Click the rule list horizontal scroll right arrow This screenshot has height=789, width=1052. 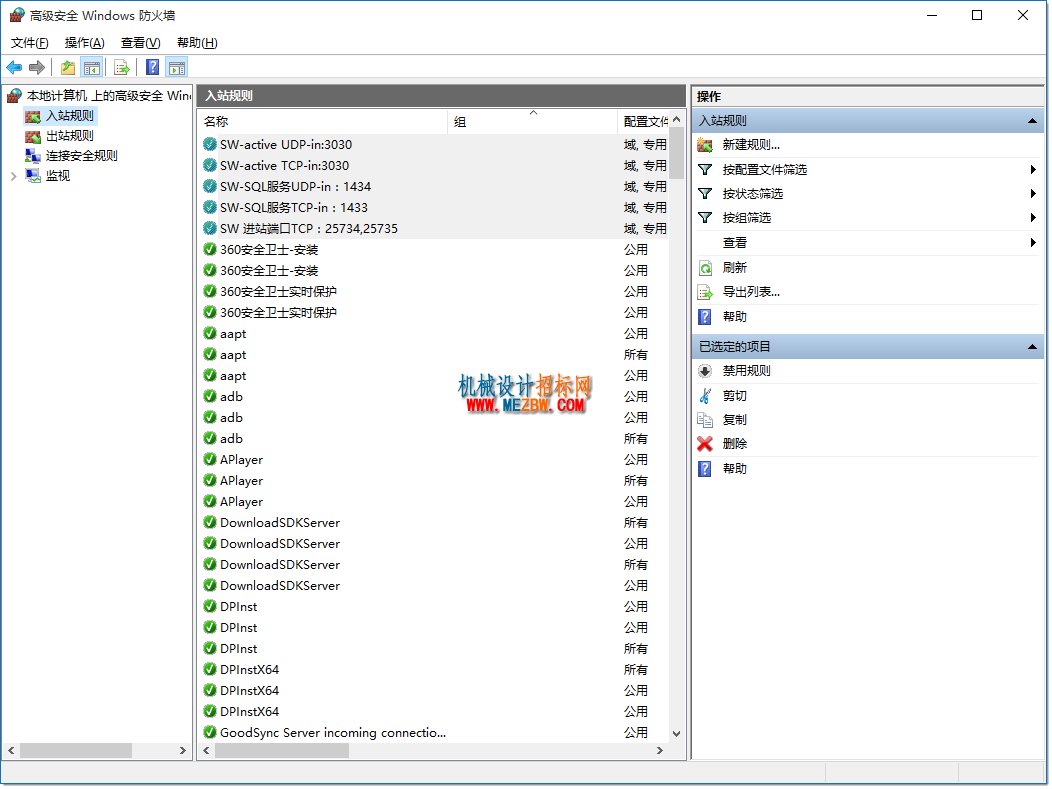tap(660, 751)
